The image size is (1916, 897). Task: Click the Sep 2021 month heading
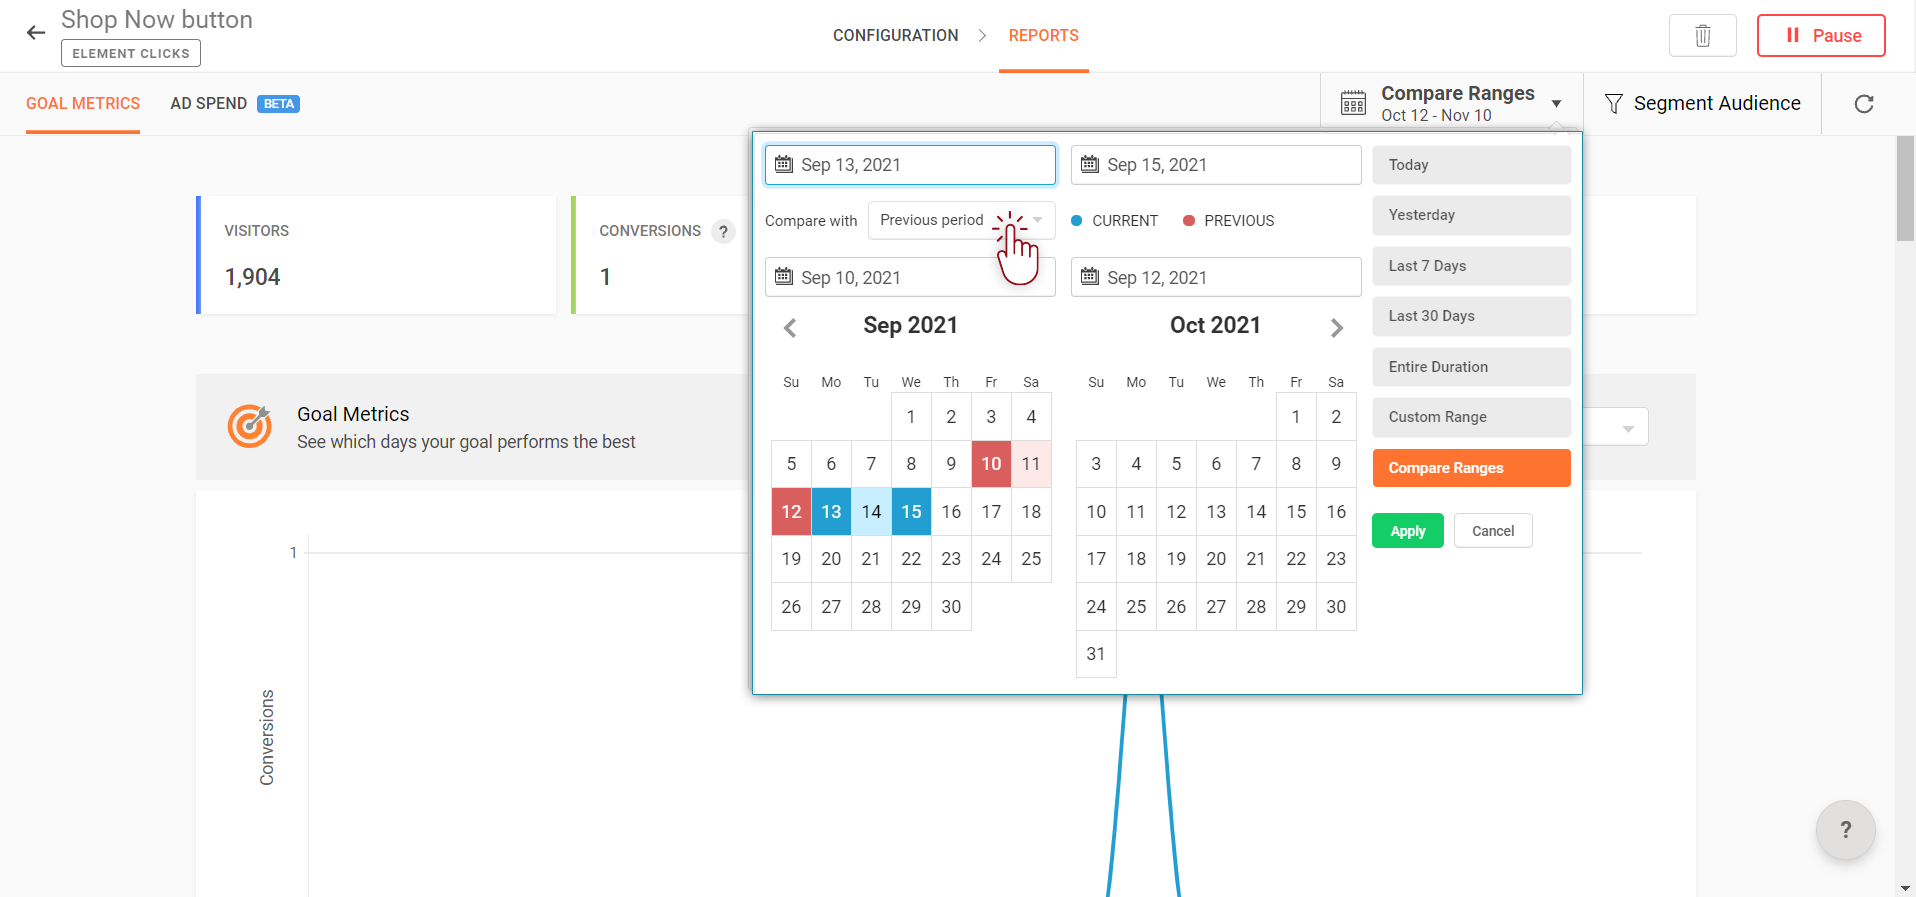pyautogui.click(x=910, y=325)
